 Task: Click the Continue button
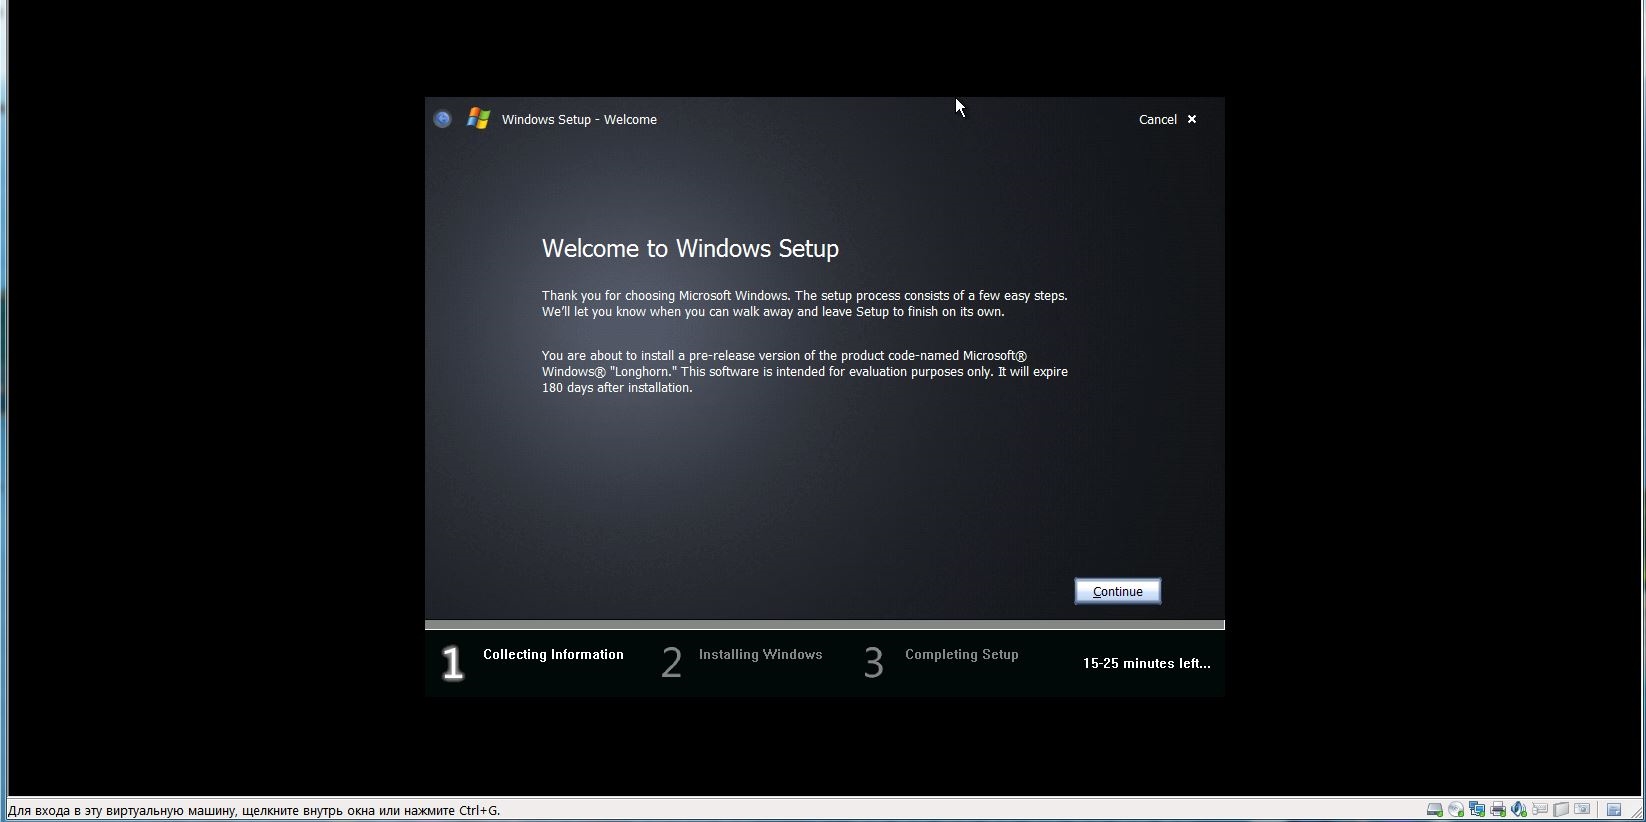pyautogui.click(x=1117, y=591)
